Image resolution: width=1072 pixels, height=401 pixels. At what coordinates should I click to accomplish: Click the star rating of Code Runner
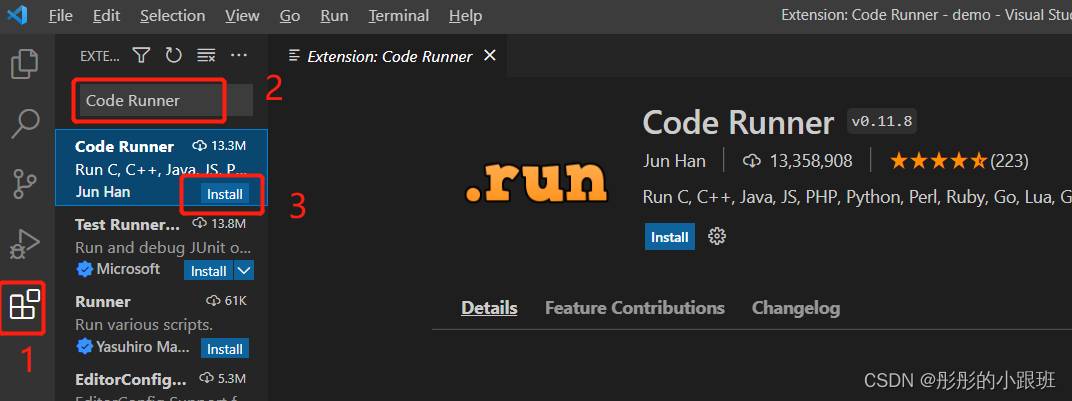coord(938,161)
